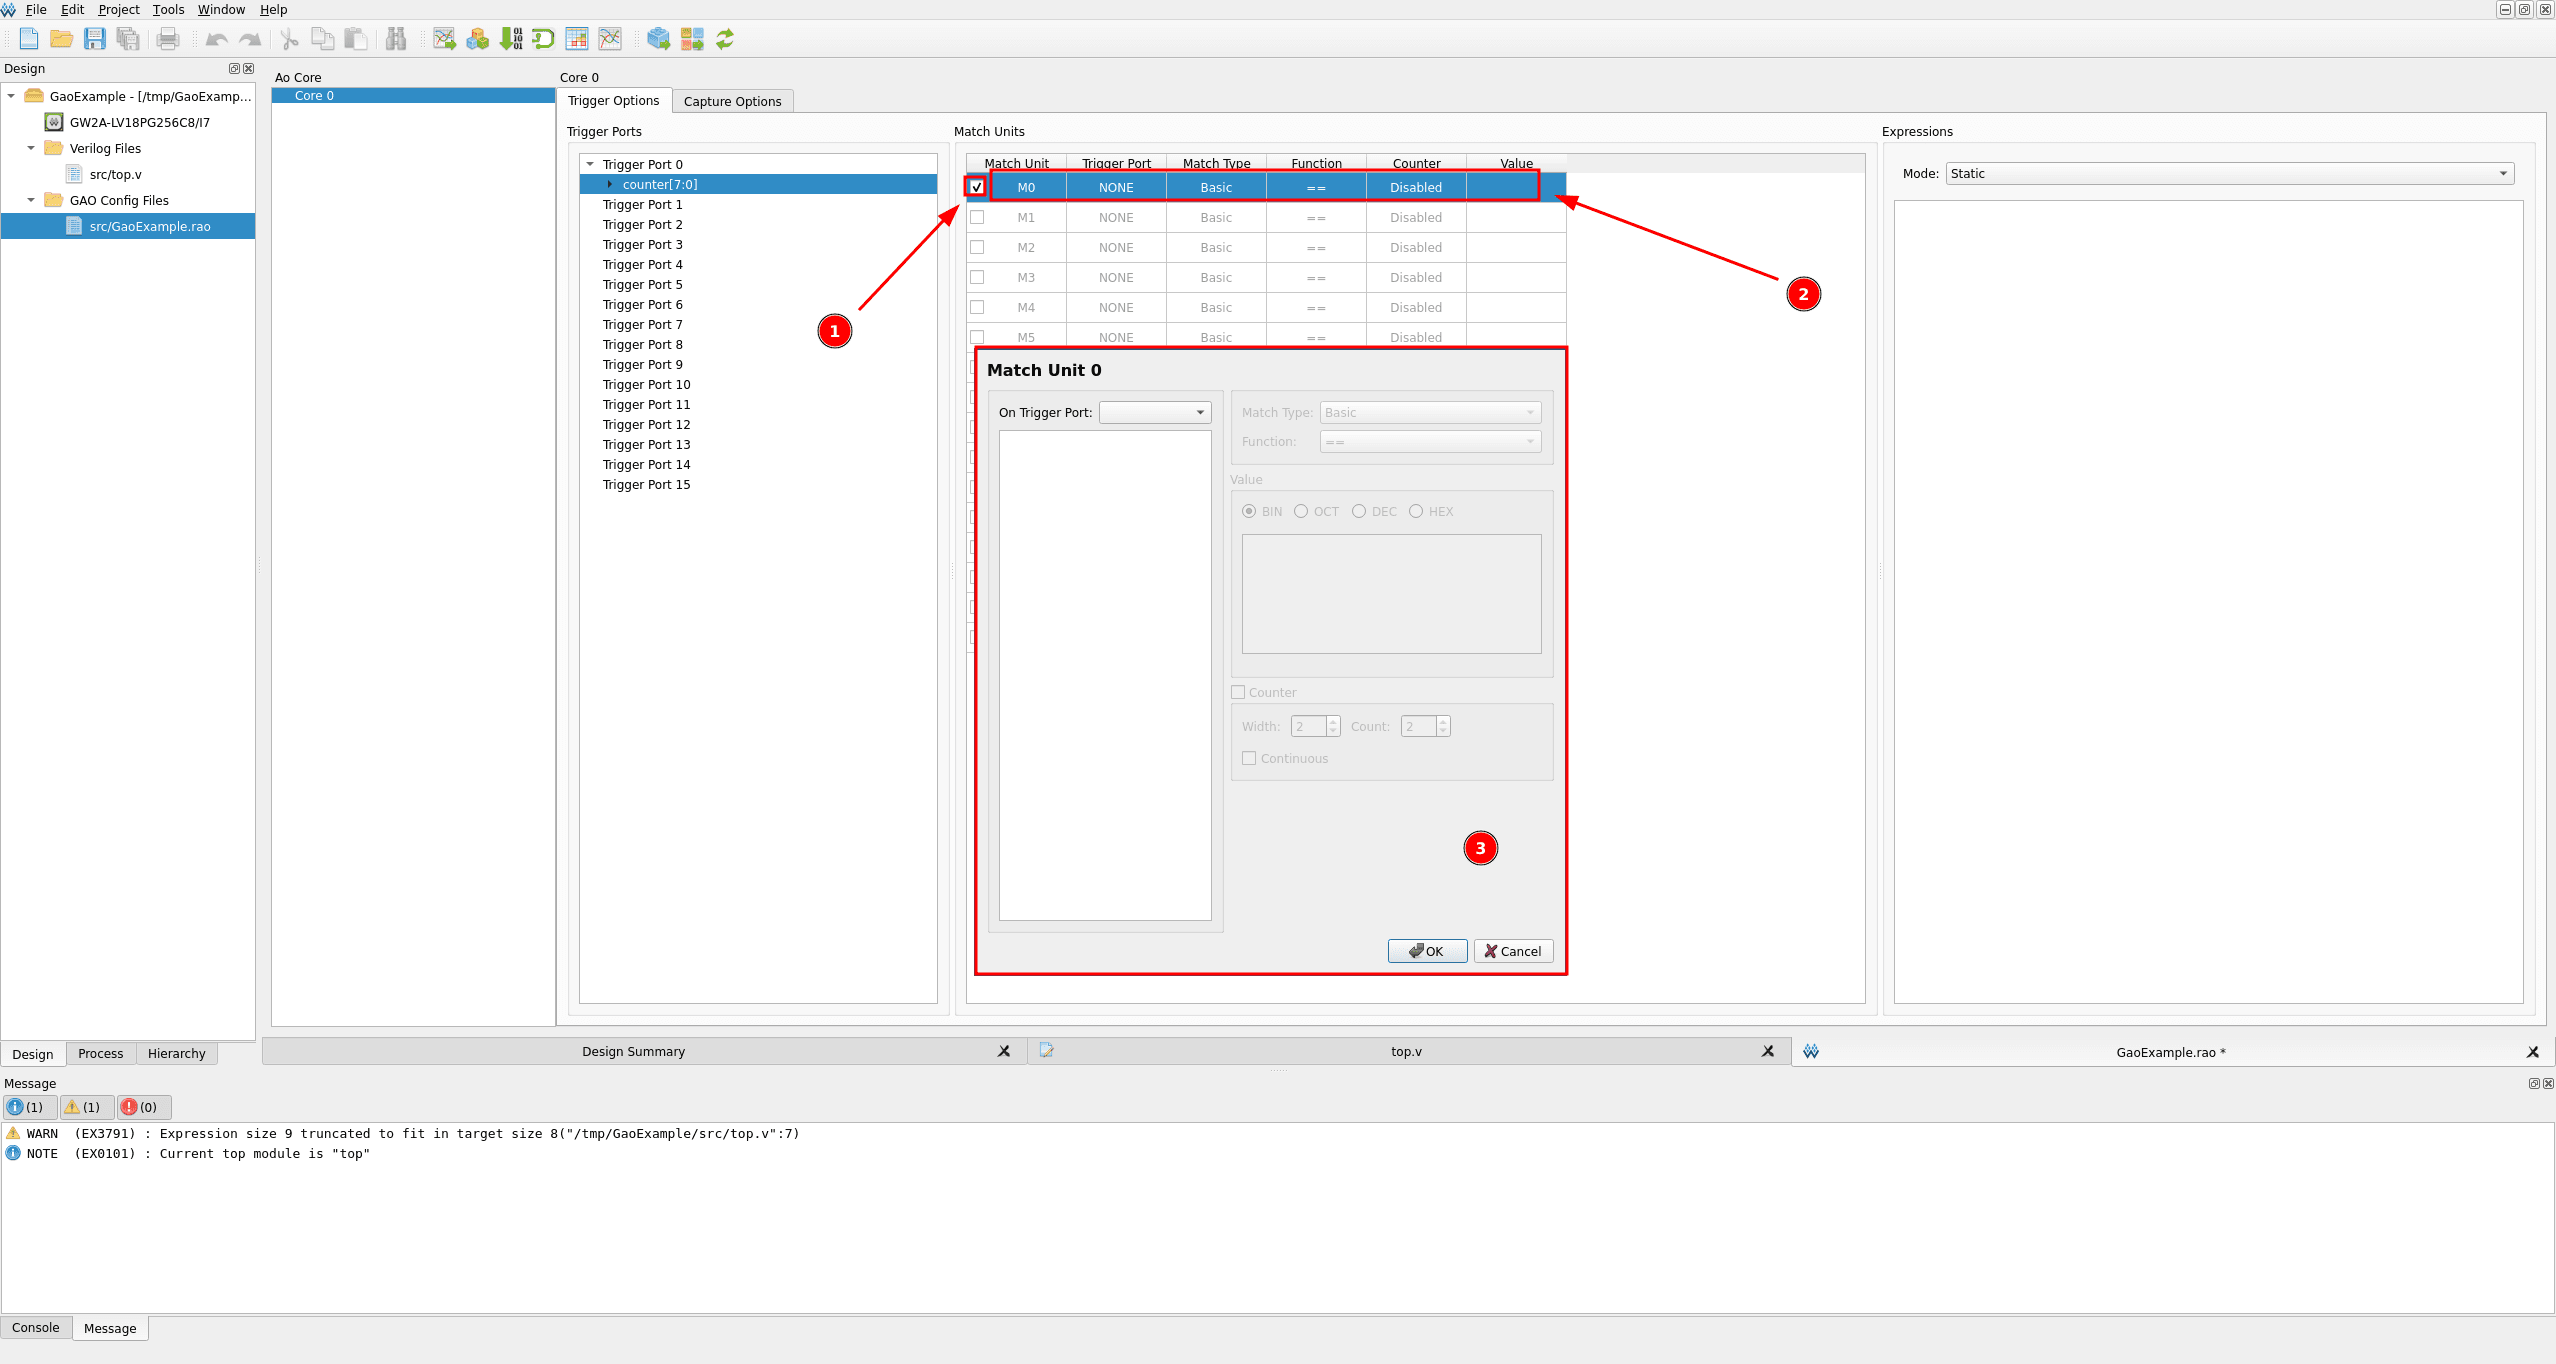
Task: Enable the M2 match unit checkbox
Action: pos(977,247)
